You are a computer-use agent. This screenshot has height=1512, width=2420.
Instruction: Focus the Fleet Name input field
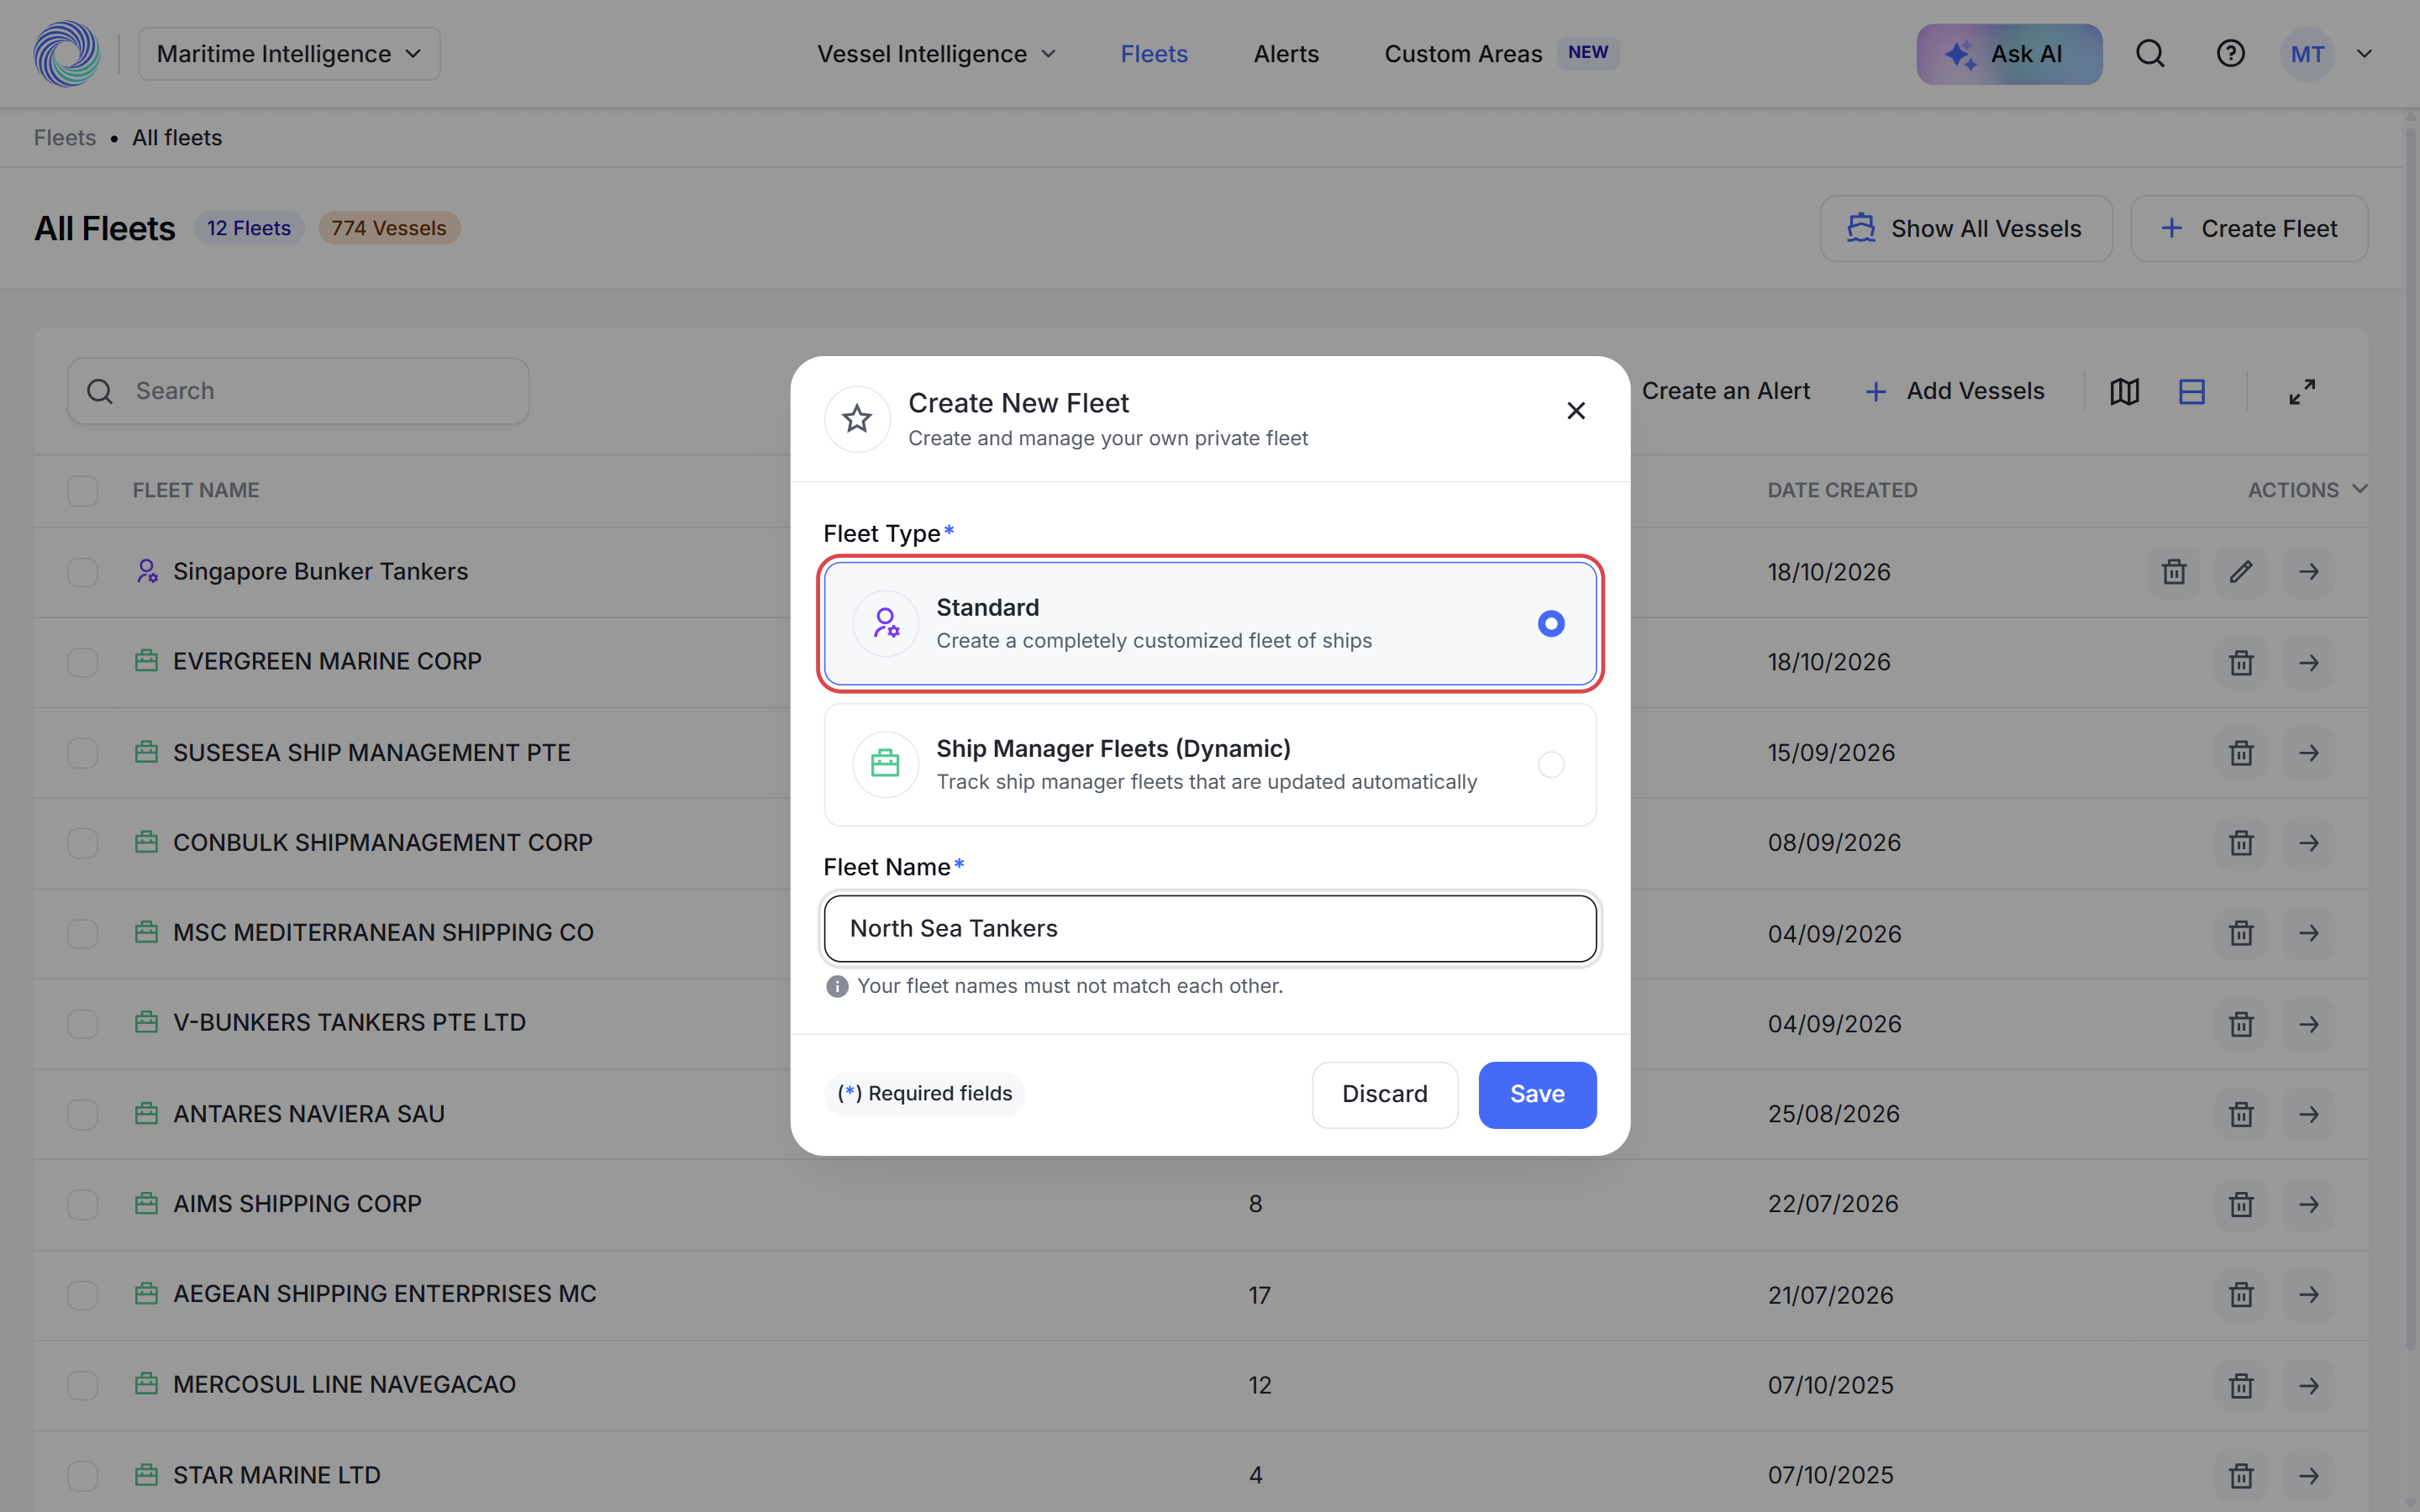click(x=1210, y=929)
